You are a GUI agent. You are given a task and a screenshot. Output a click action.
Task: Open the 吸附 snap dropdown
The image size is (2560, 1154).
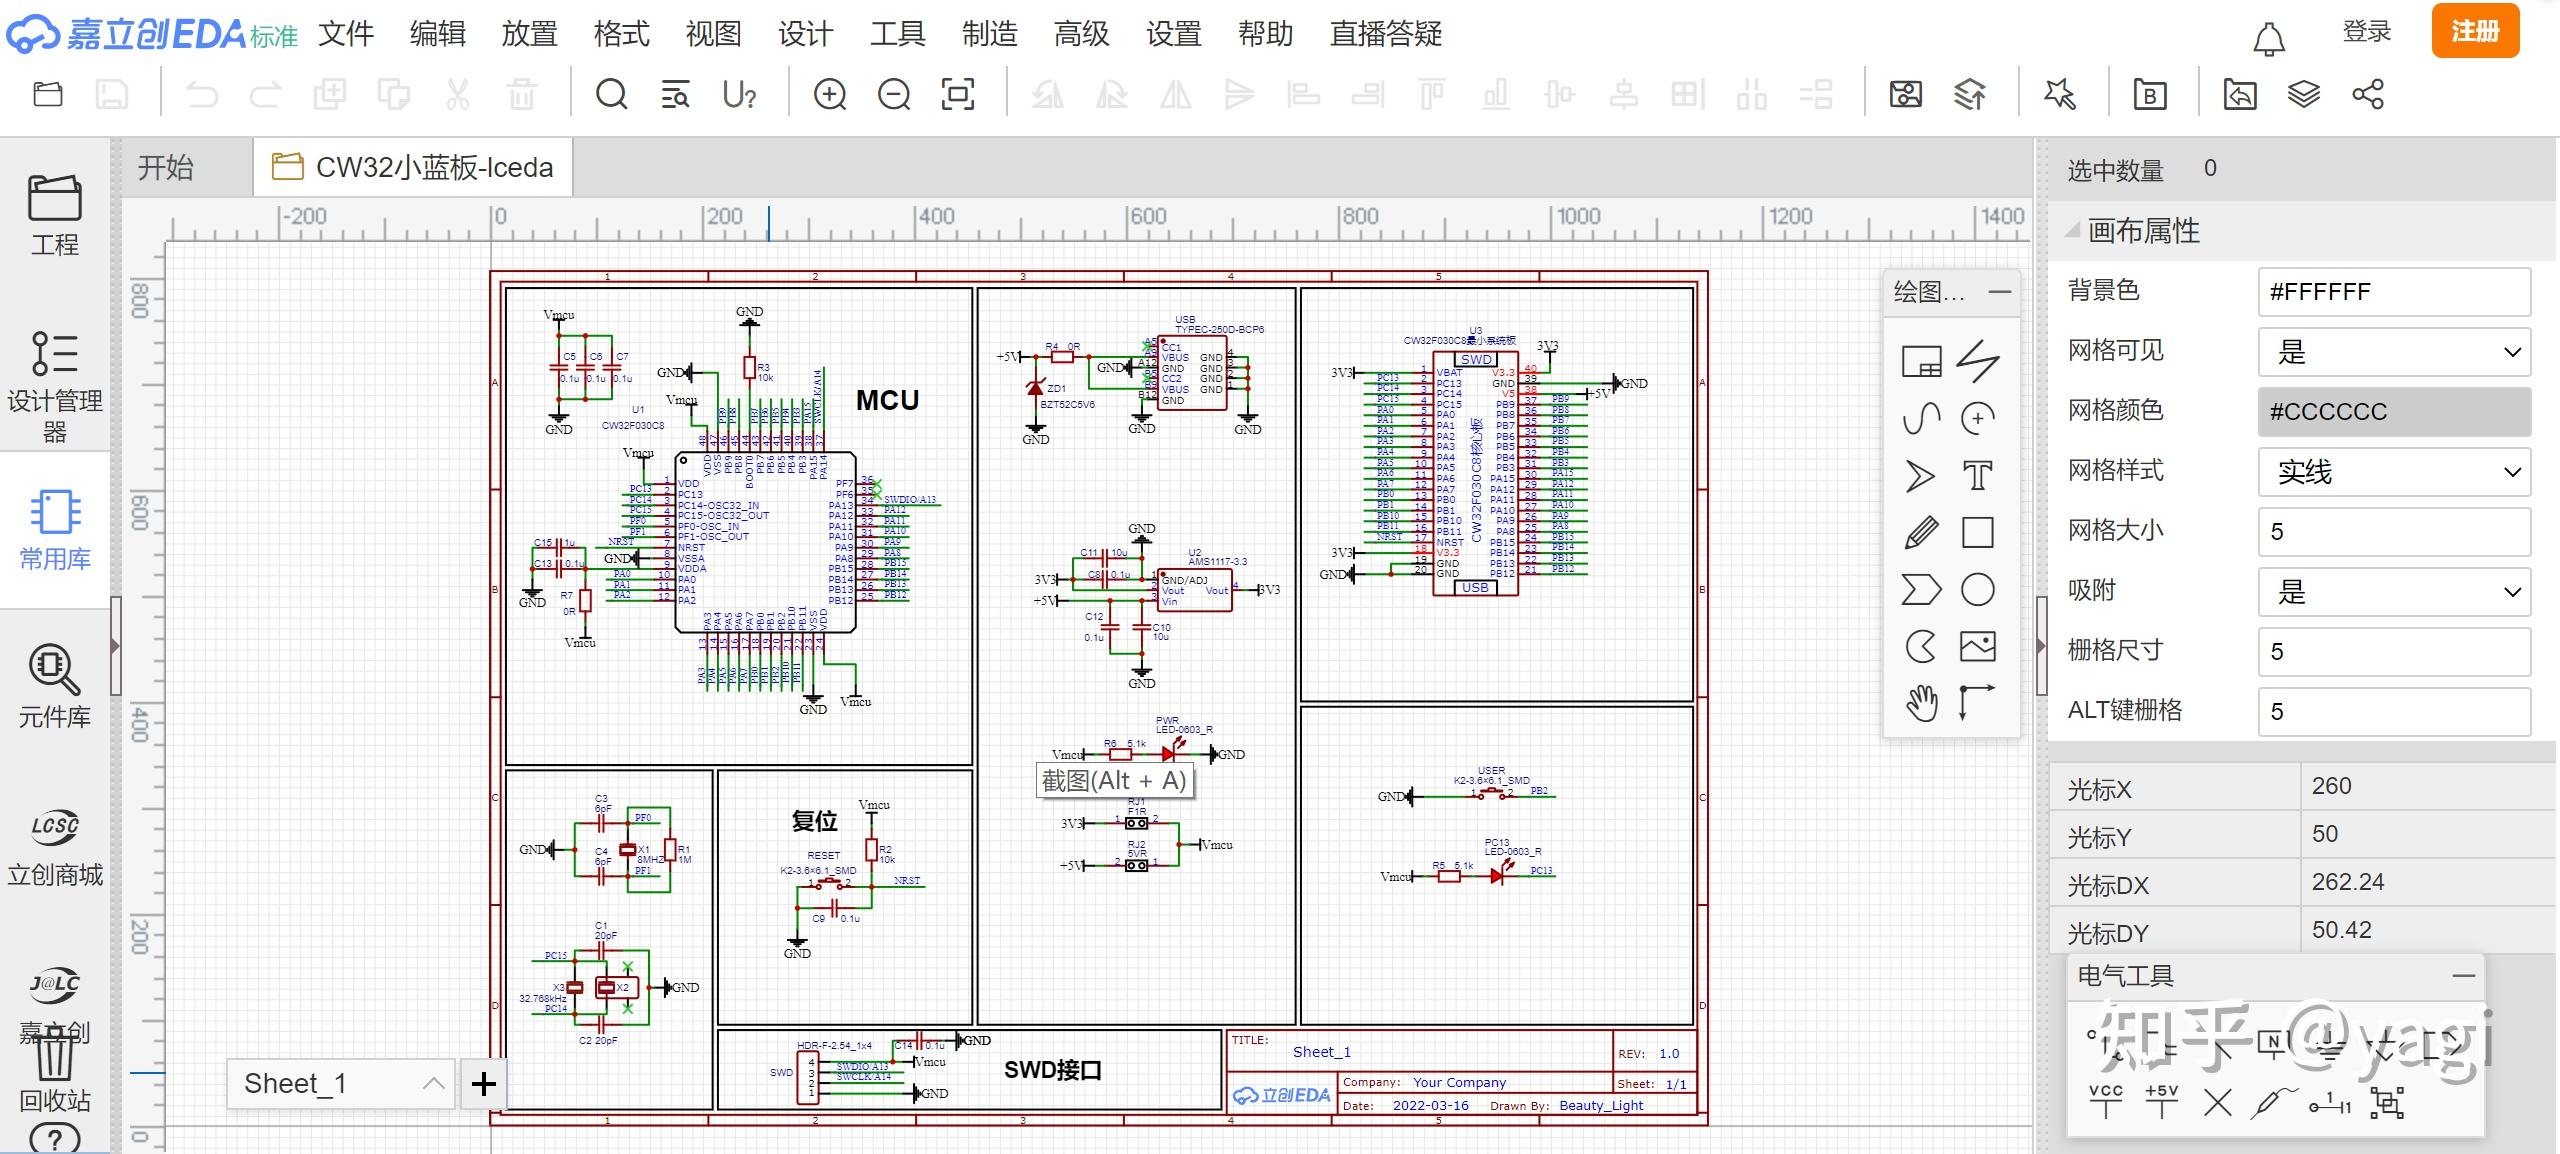click(2394, 592)
